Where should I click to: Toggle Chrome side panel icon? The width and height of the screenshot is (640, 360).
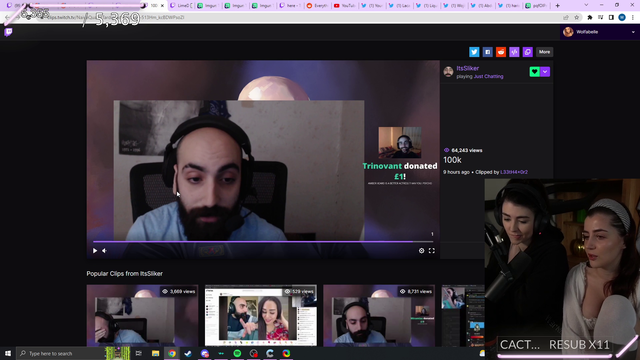click(611, 18)
